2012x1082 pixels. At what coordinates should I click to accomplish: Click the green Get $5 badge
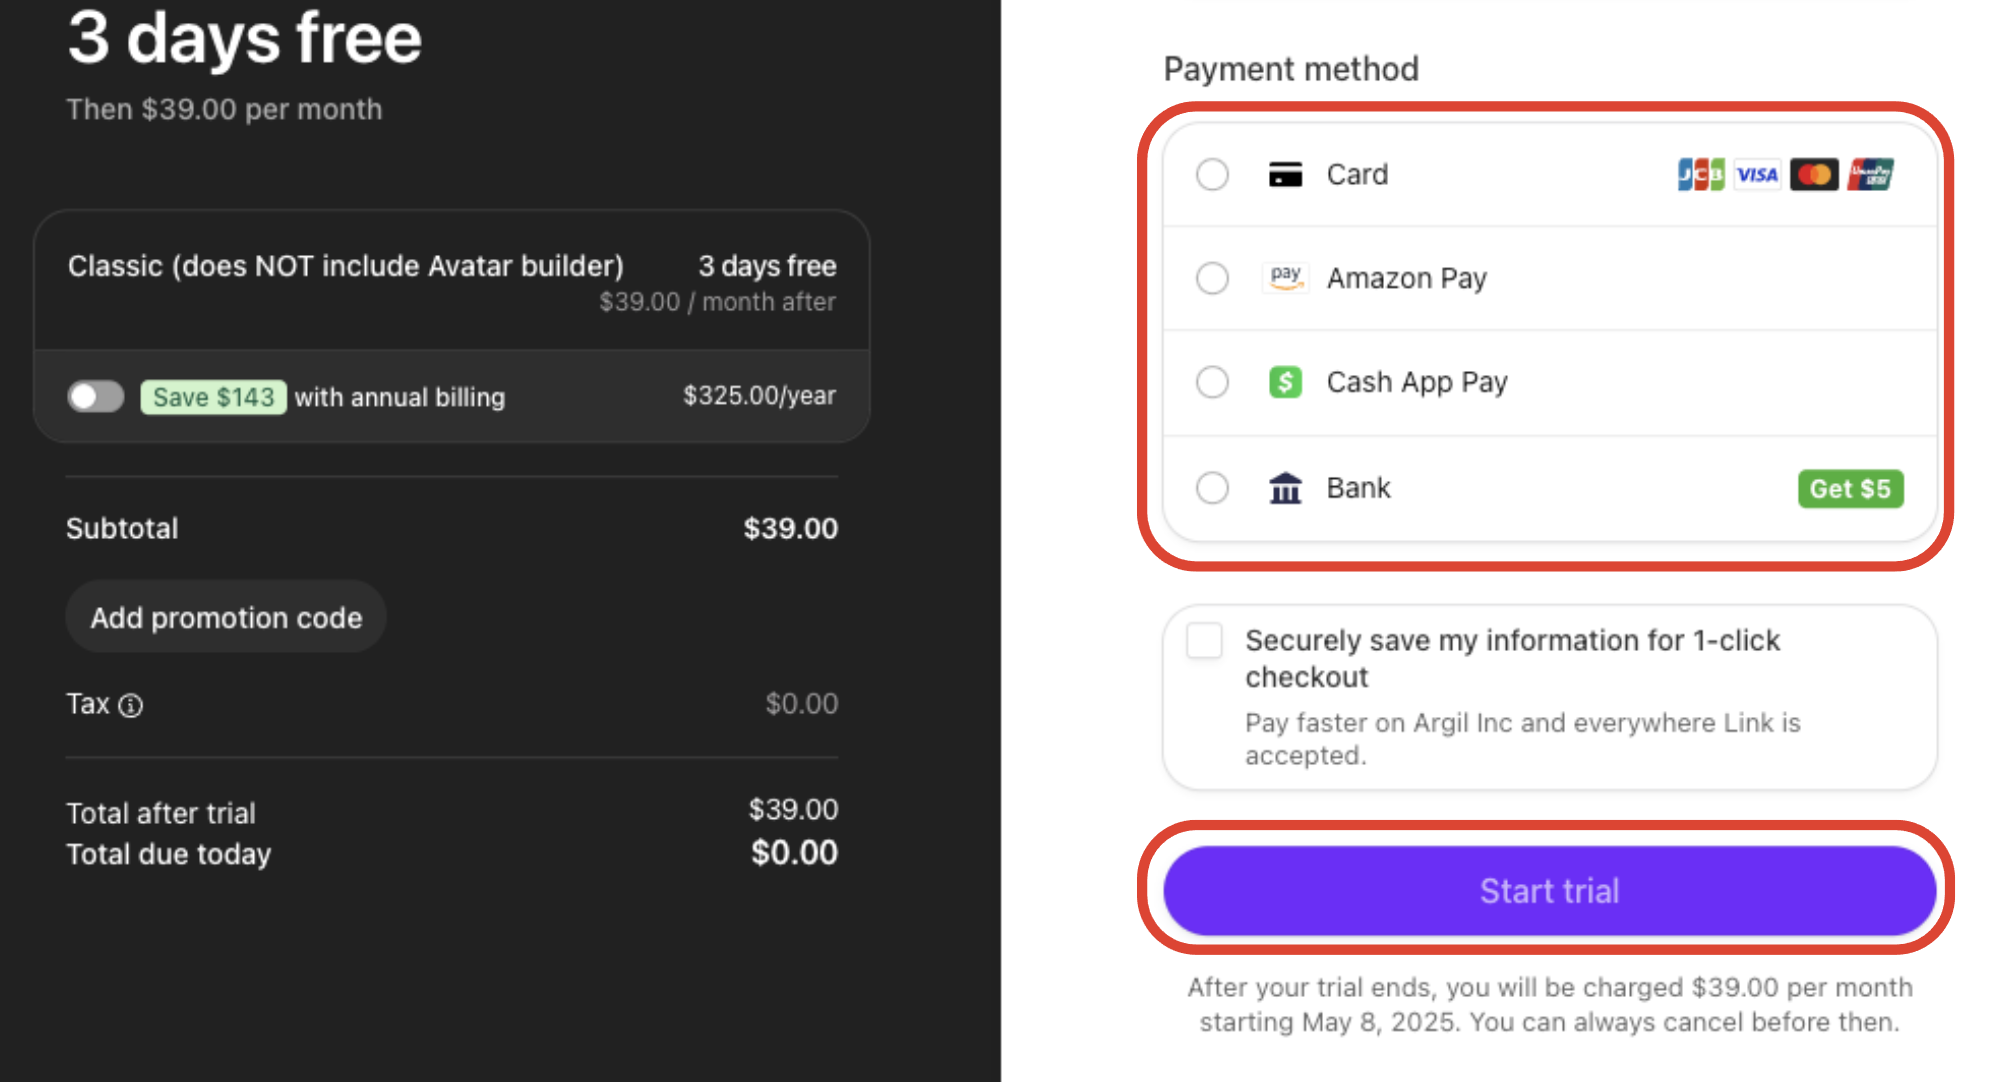[x=1850, y=489]
